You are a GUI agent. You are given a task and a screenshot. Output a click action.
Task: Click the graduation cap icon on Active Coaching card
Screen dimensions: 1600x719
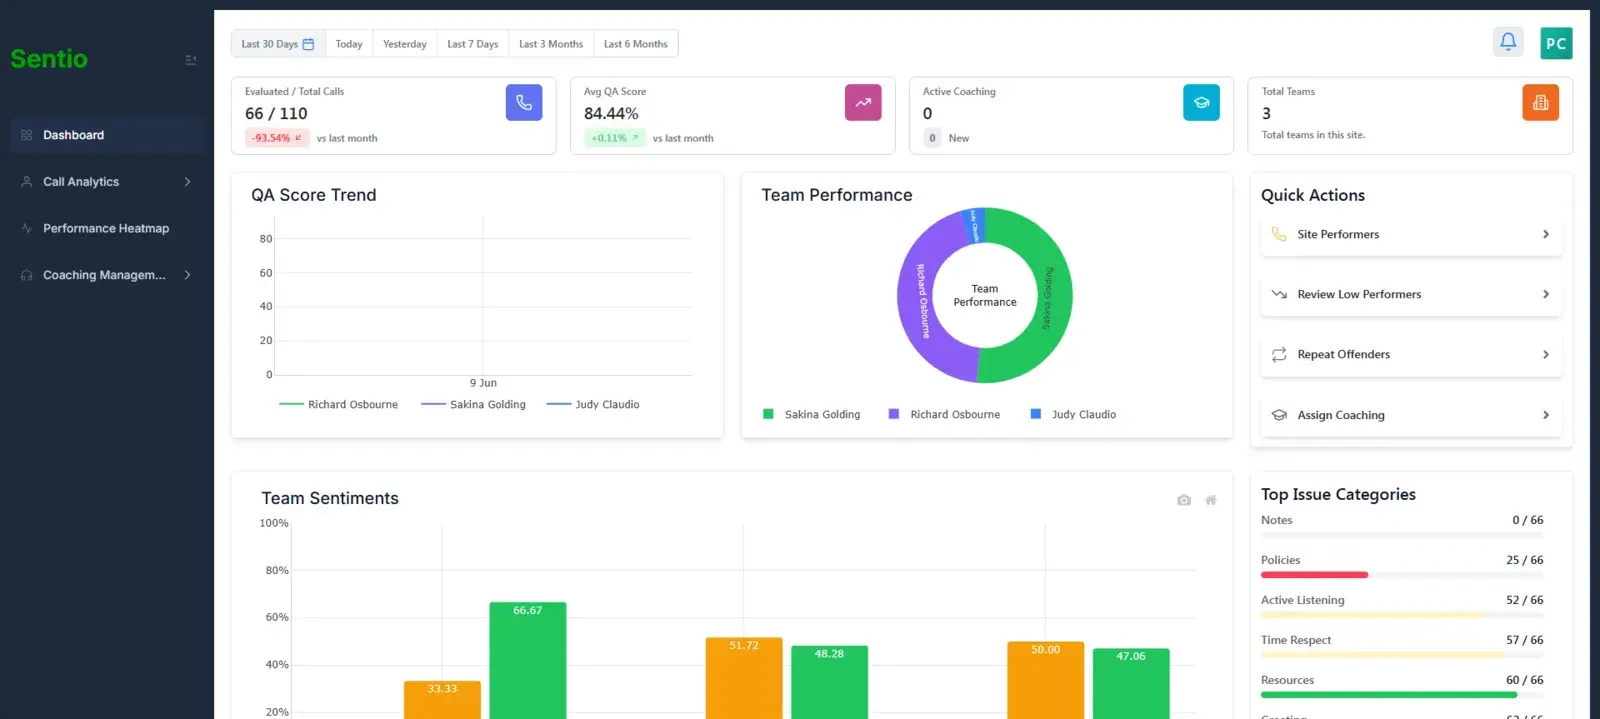click(1201, 102)
